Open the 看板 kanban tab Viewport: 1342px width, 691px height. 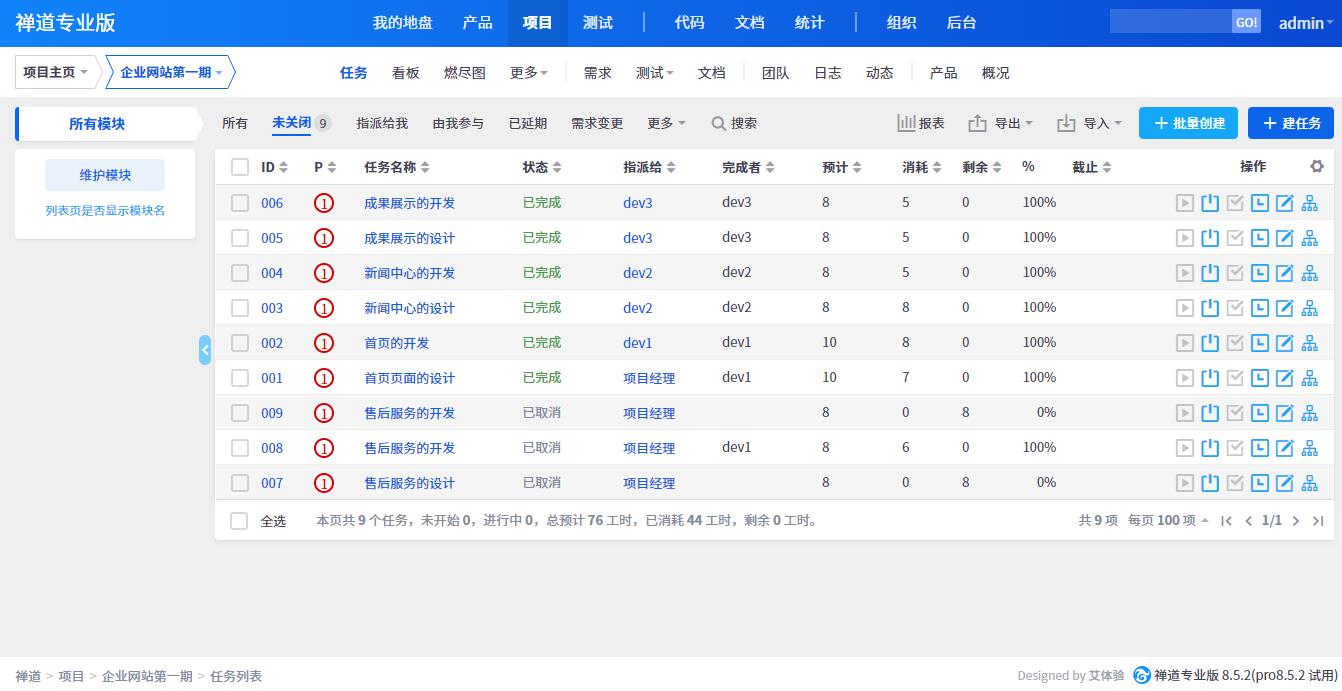[x=406, y=73]
